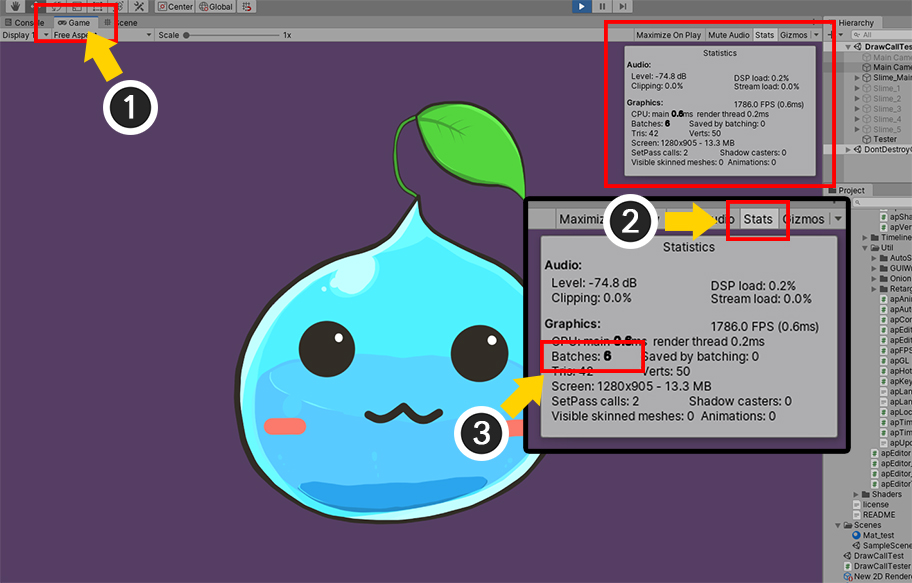Open the Hierarchy create dropdown arrow
Image resolution: width=912 pixels, height=583 pixels.
[x=840, y=35]
